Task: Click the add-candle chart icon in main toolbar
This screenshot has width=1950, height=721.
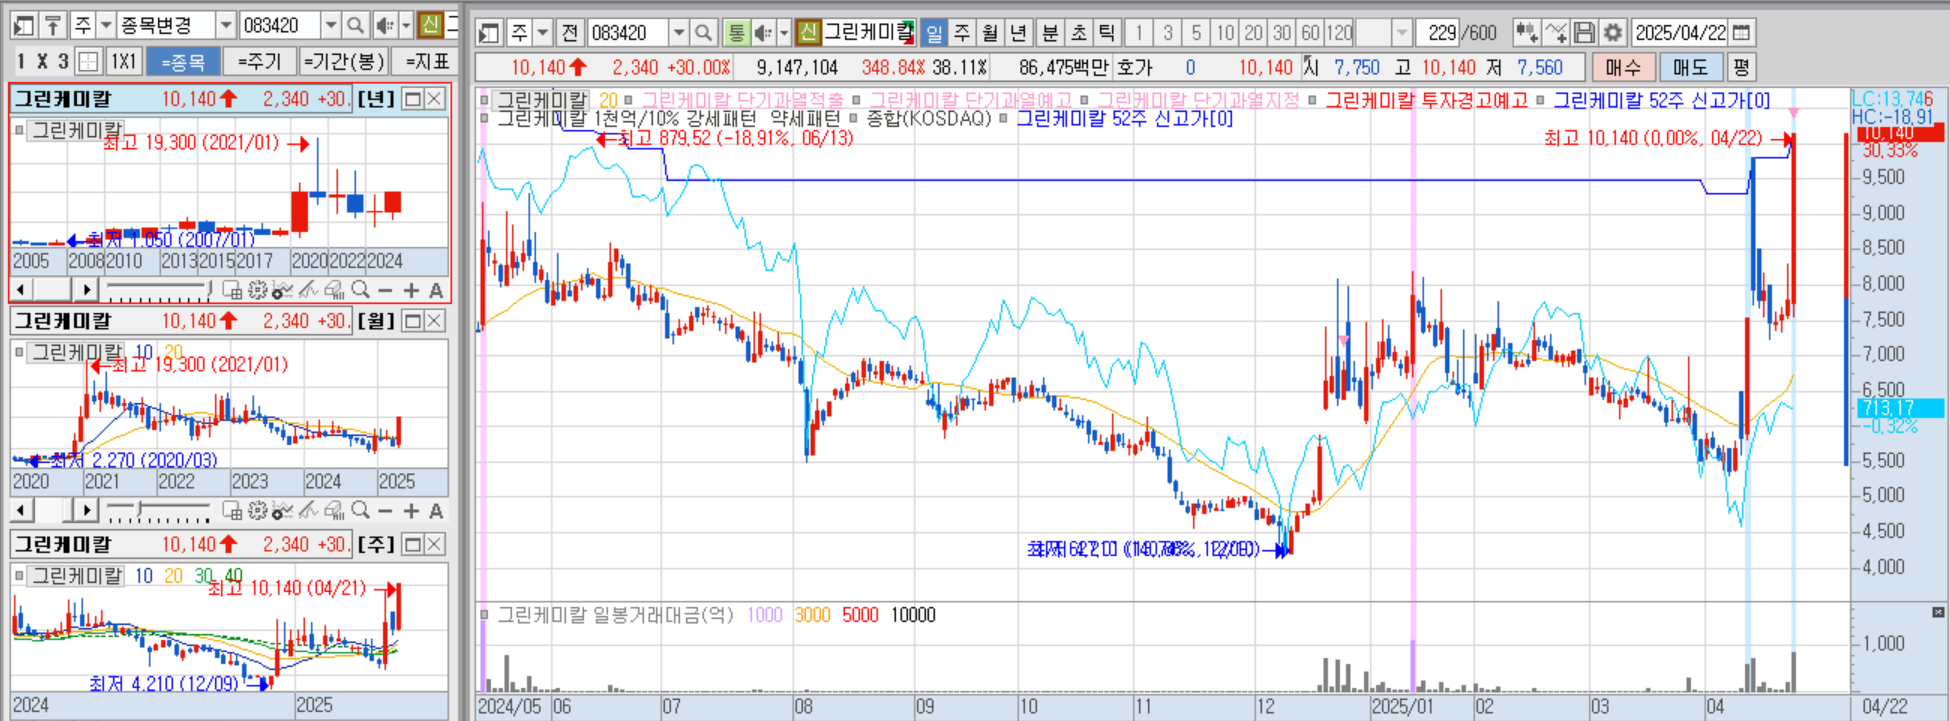Action: click(1526, 33)
